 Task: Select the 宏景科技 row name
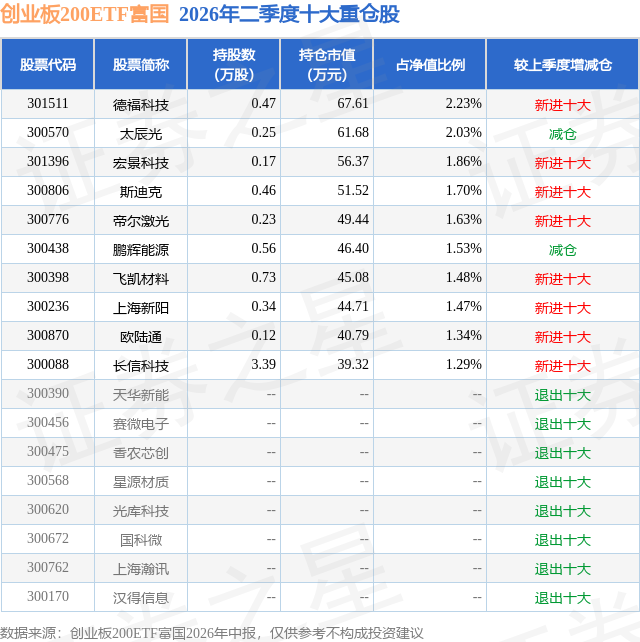click(141, 163)
